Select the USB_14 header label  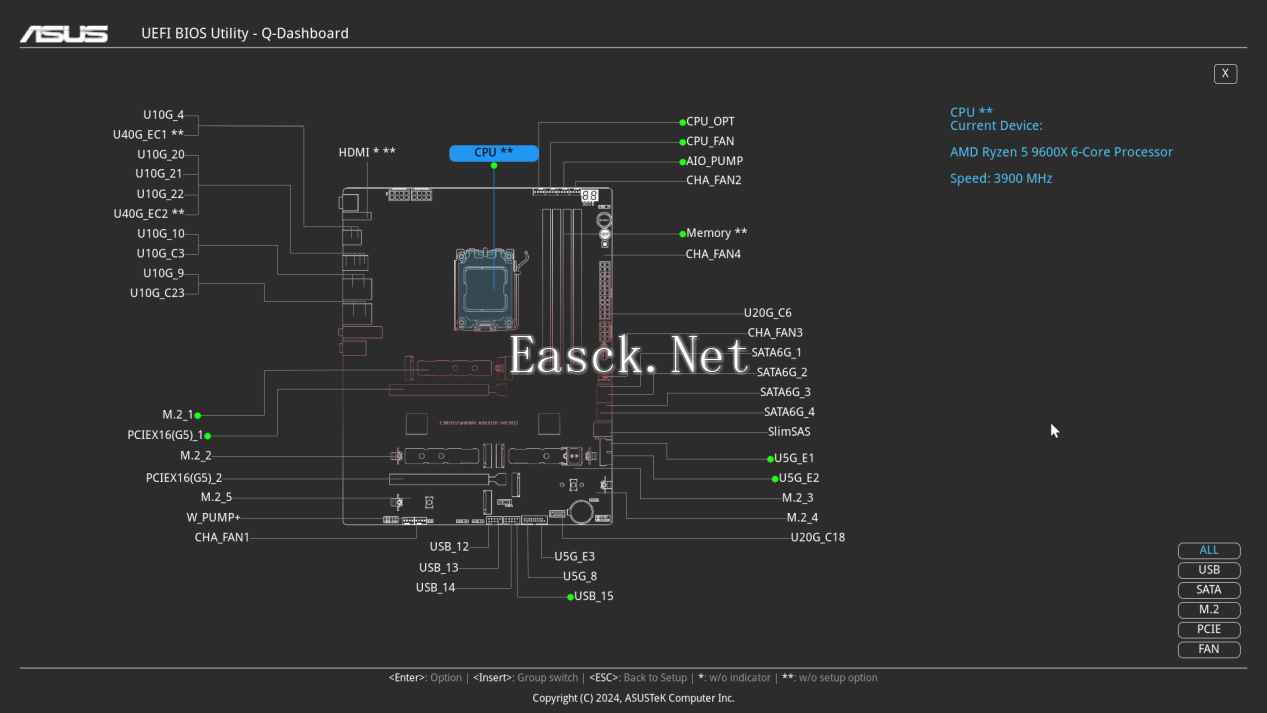435,588
